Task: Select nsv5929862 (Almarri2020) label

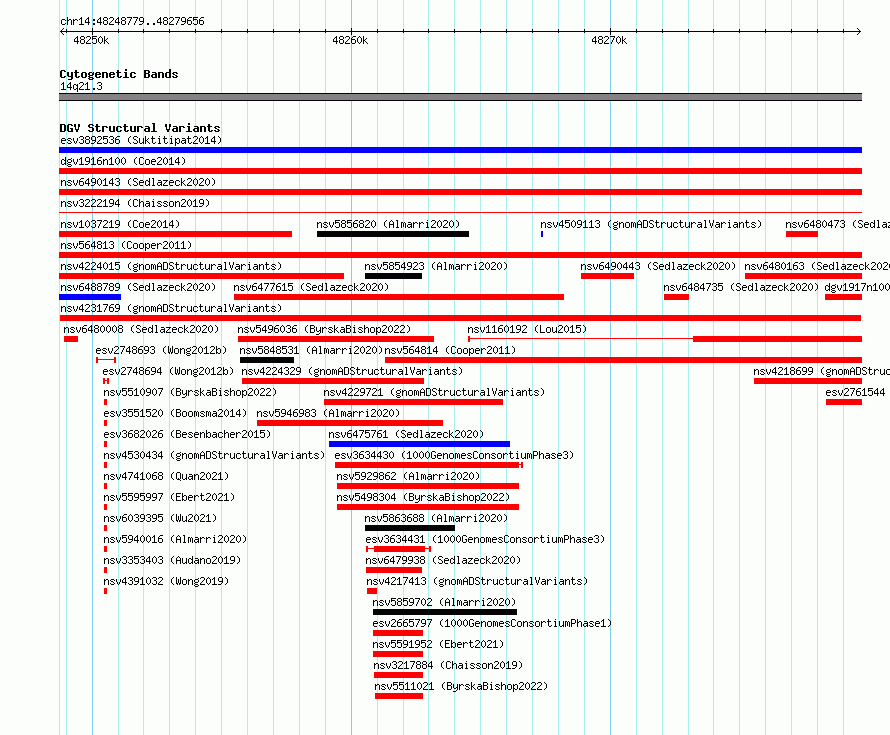Action: (x=408, y=476)
